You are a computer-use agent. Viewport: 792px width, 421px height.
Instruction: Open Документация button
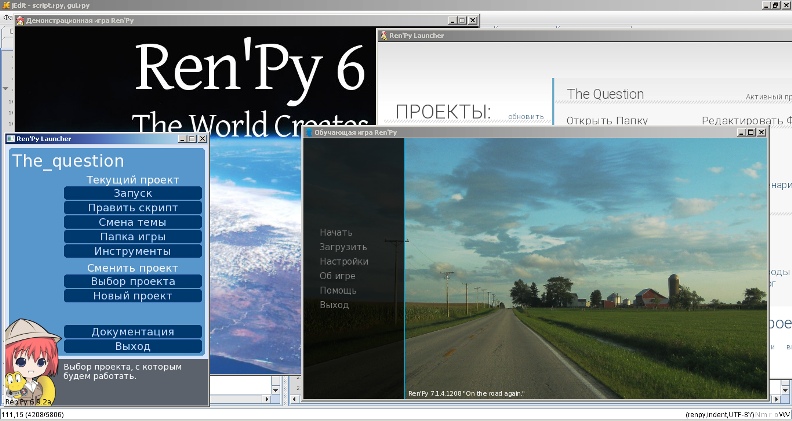pos(133,332)
